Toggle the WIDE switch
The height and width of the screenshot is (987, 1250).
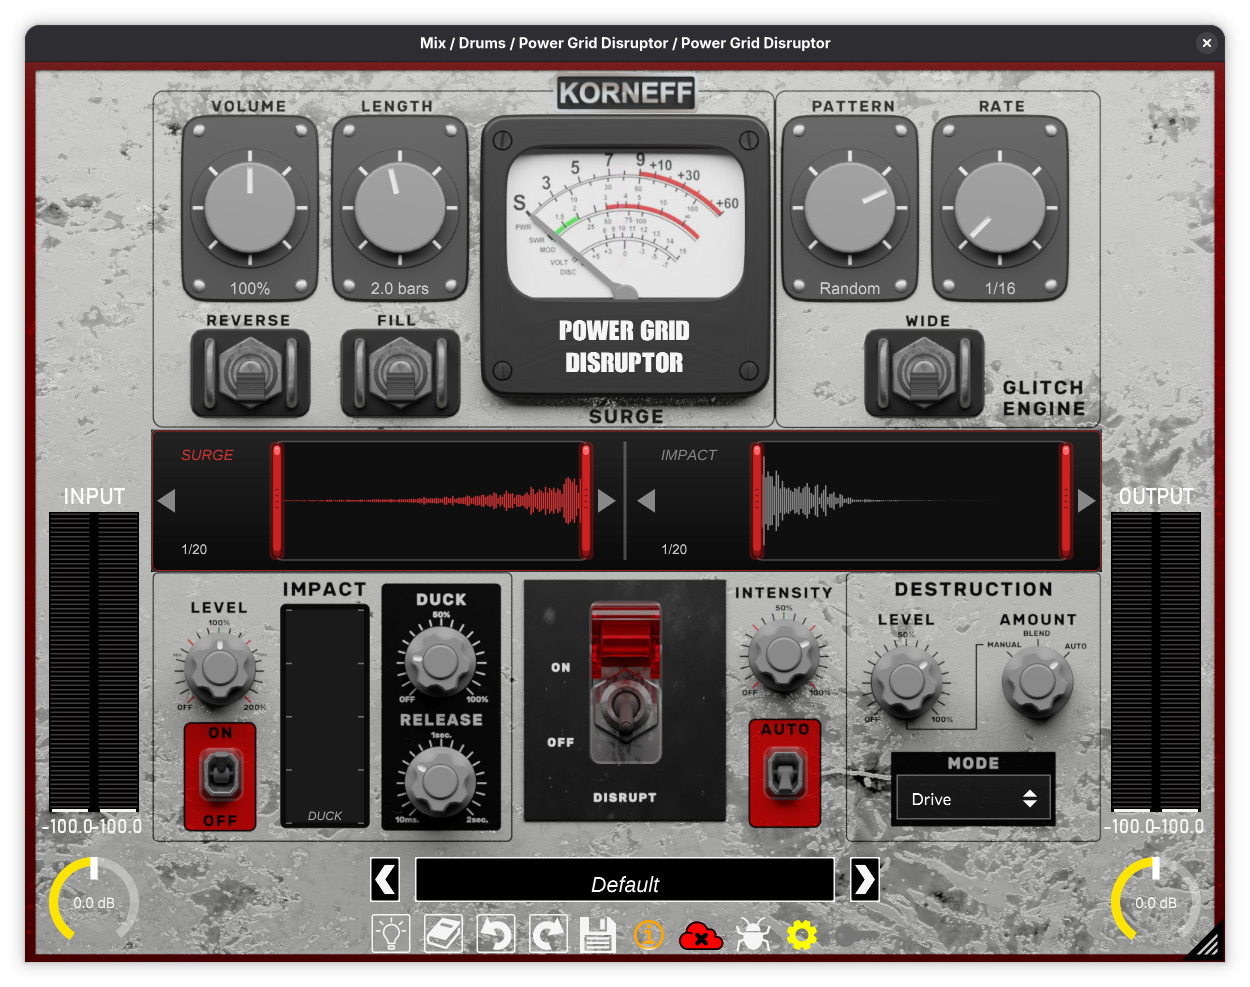pyautogui.click(x=924, y=373)
